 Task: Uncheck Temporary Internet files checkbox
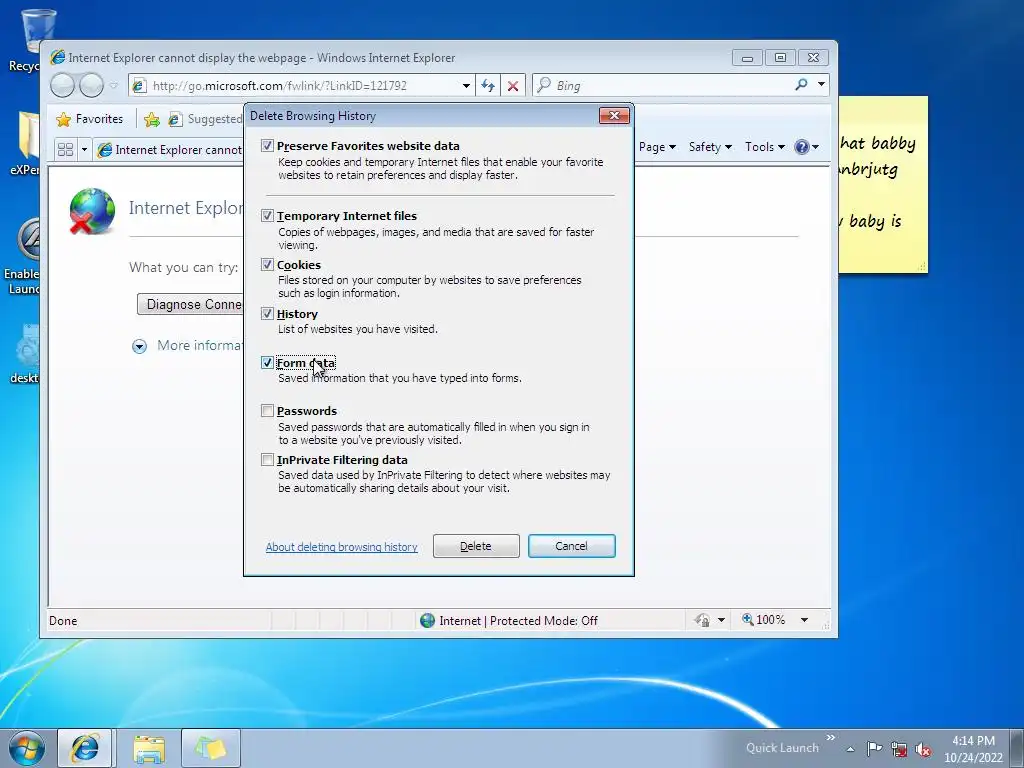pyautogui.click(x=267, y=216)
